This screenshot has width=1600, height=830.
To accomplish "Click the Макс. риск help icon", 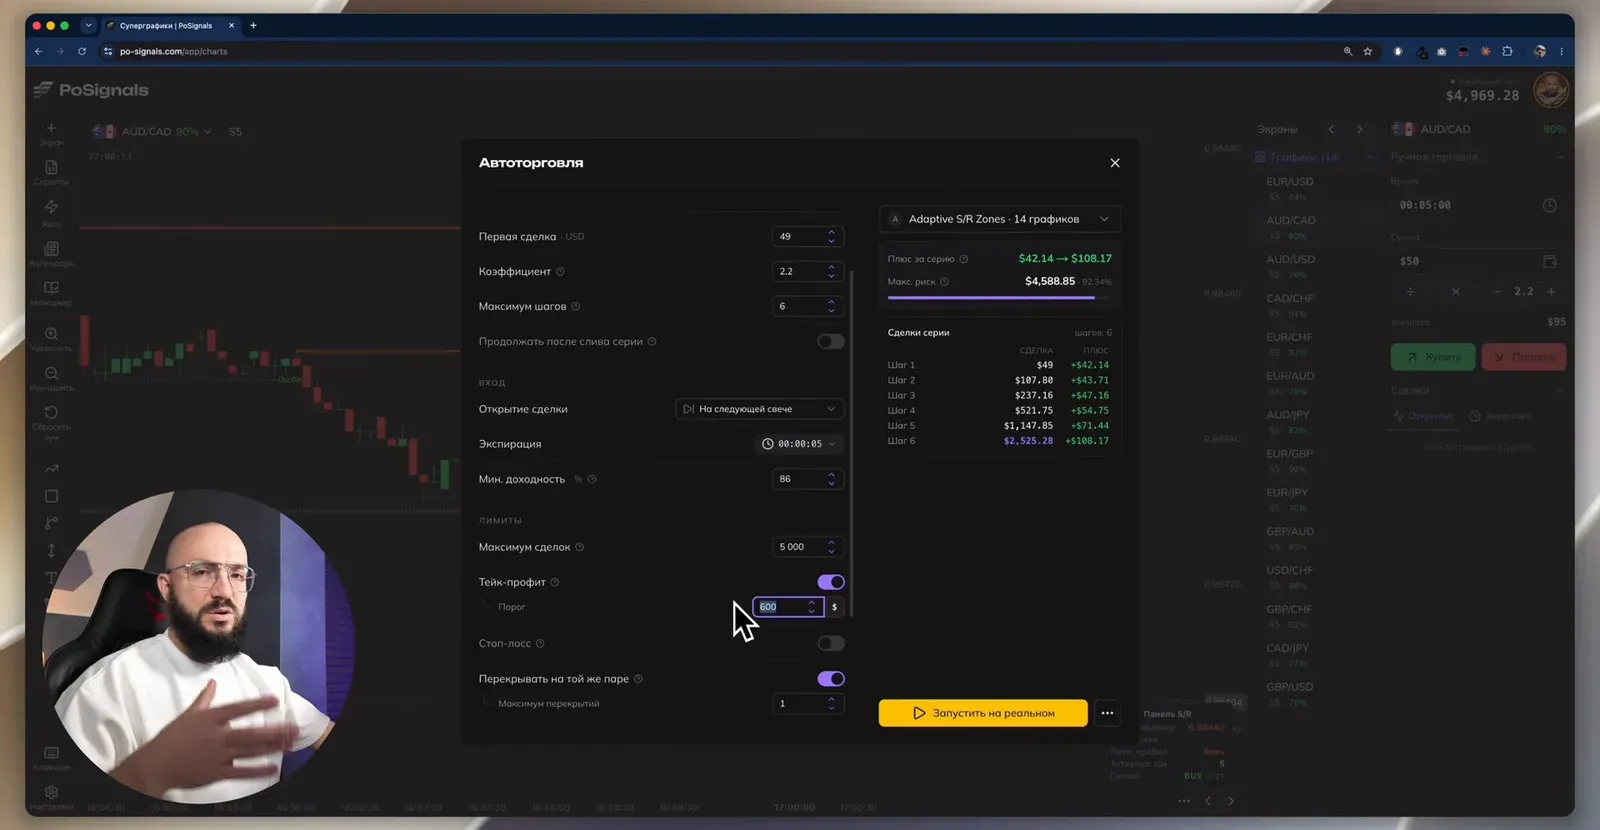I will coord(945,282).
